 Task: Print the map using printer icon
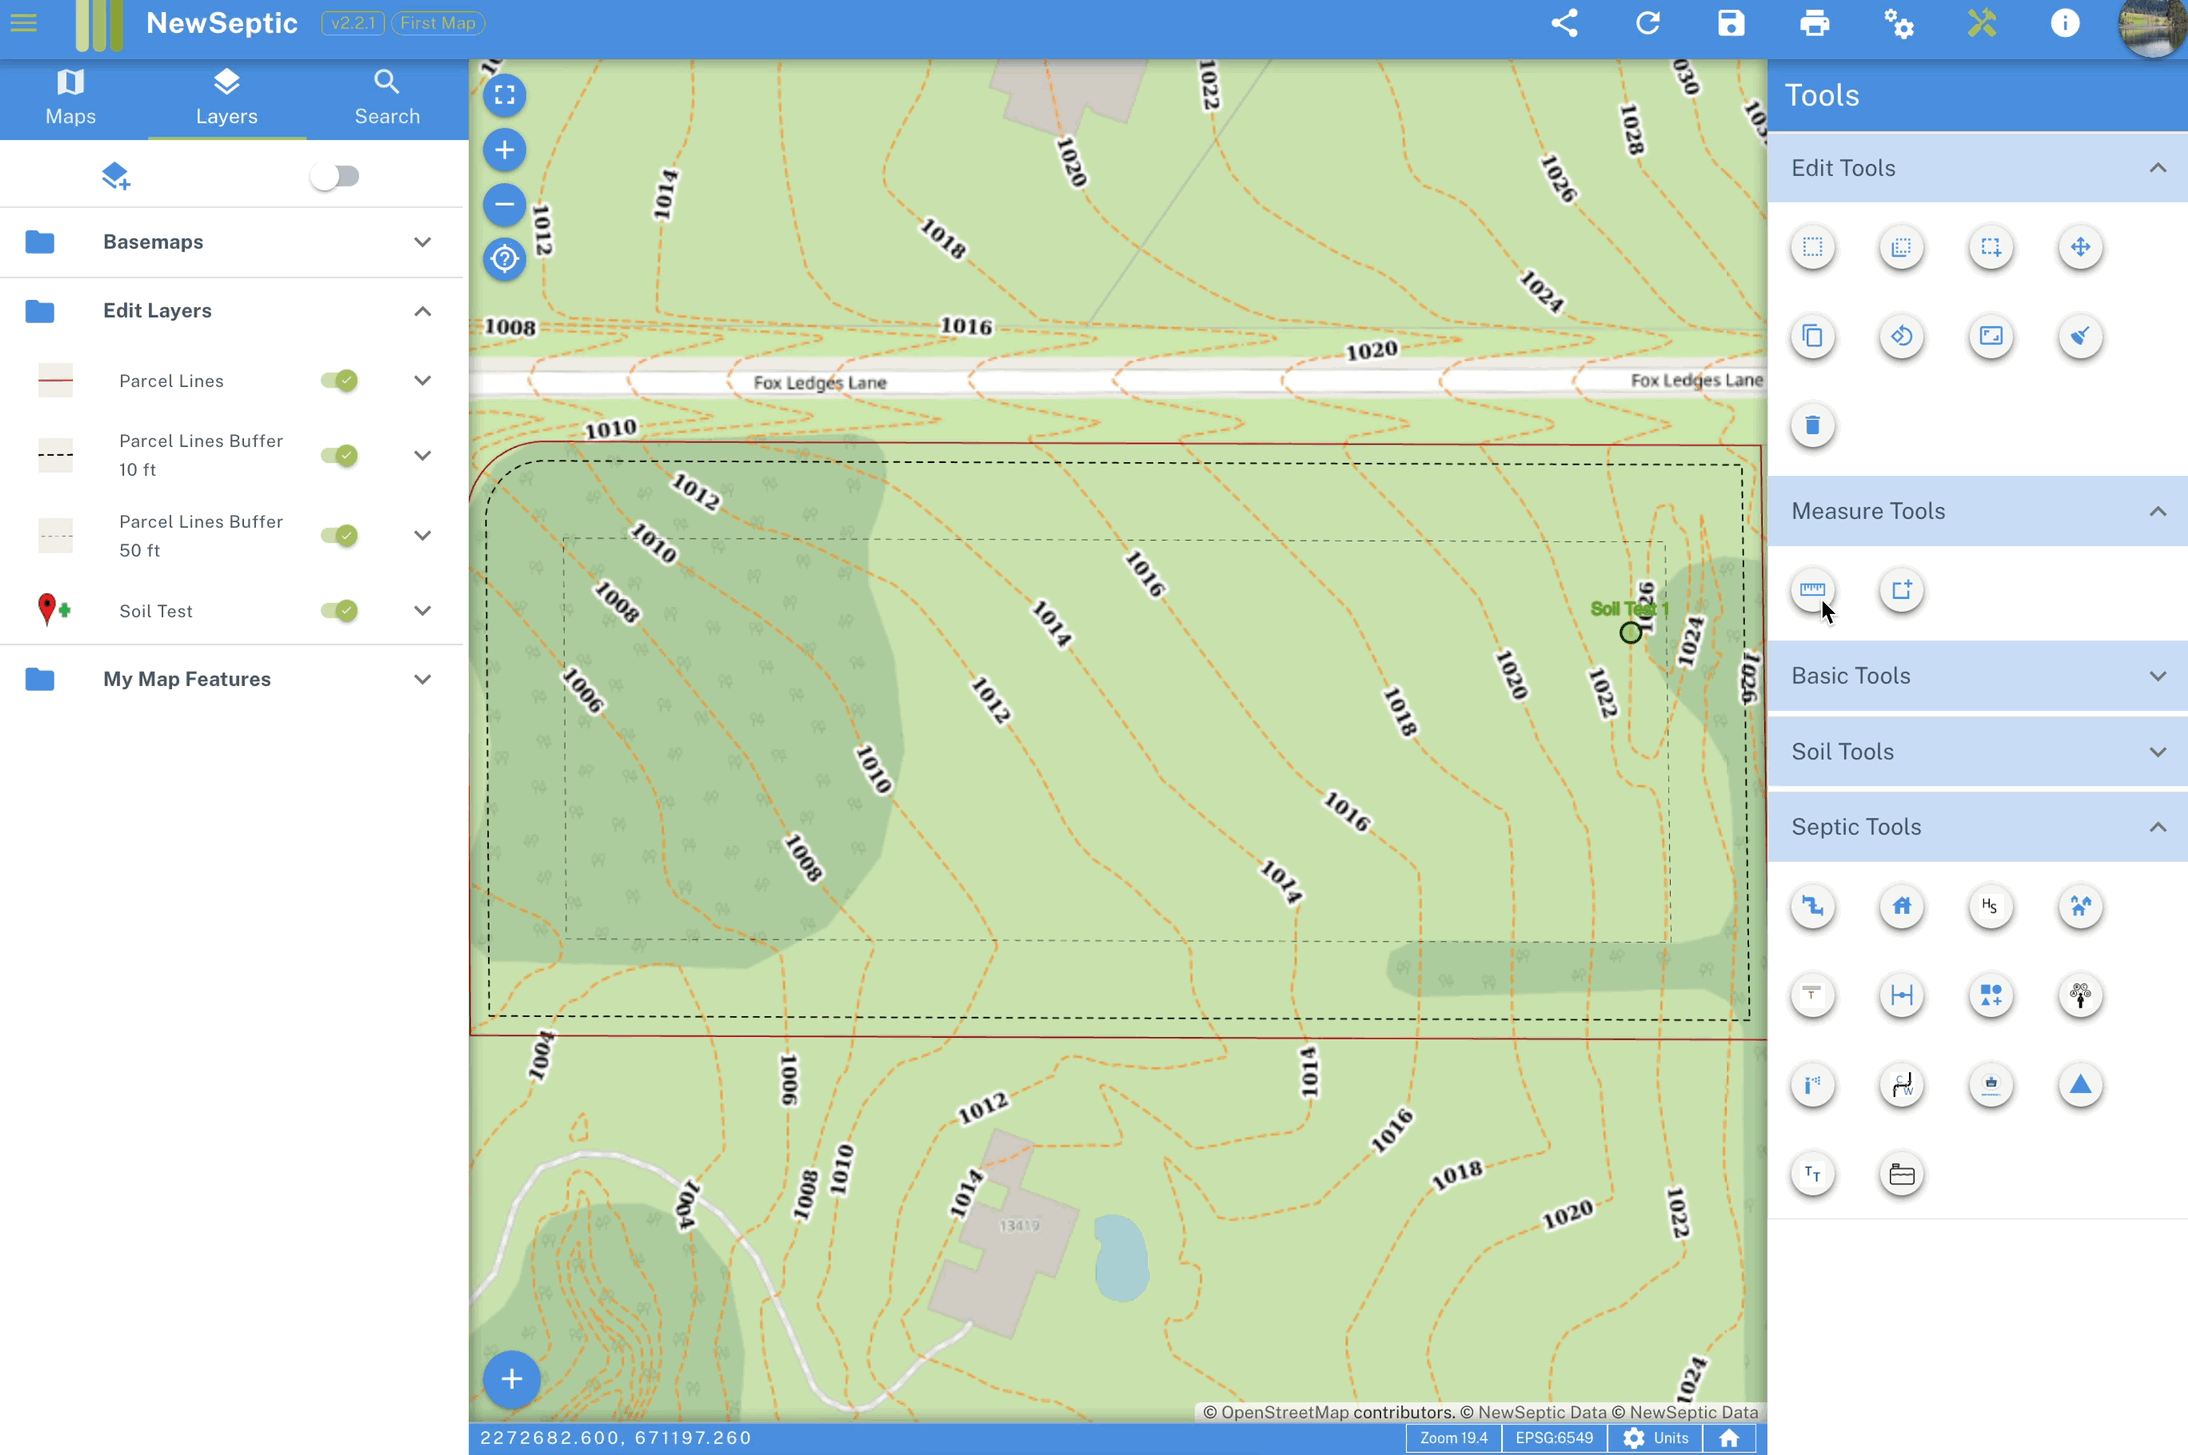click(1814, 23)
